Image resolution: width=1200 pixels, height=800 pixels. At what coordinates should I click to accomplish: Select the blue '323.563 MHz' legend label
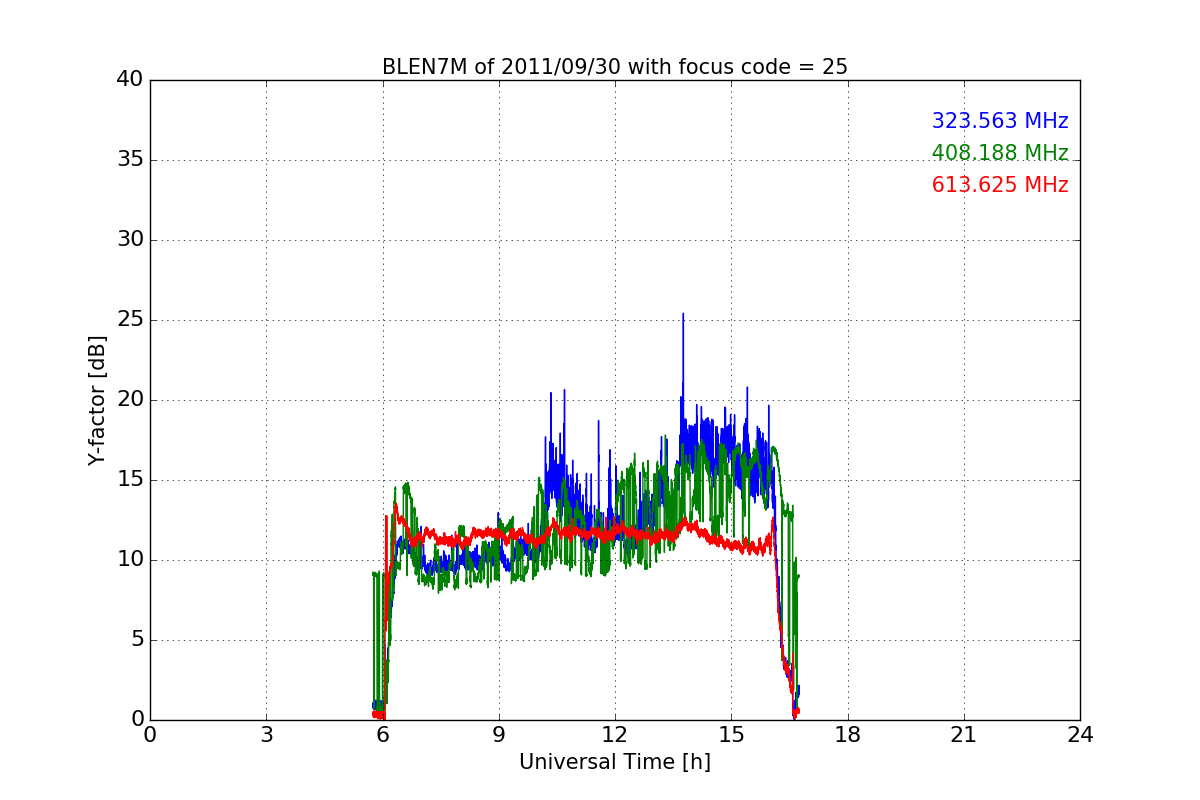point(1000,121)
